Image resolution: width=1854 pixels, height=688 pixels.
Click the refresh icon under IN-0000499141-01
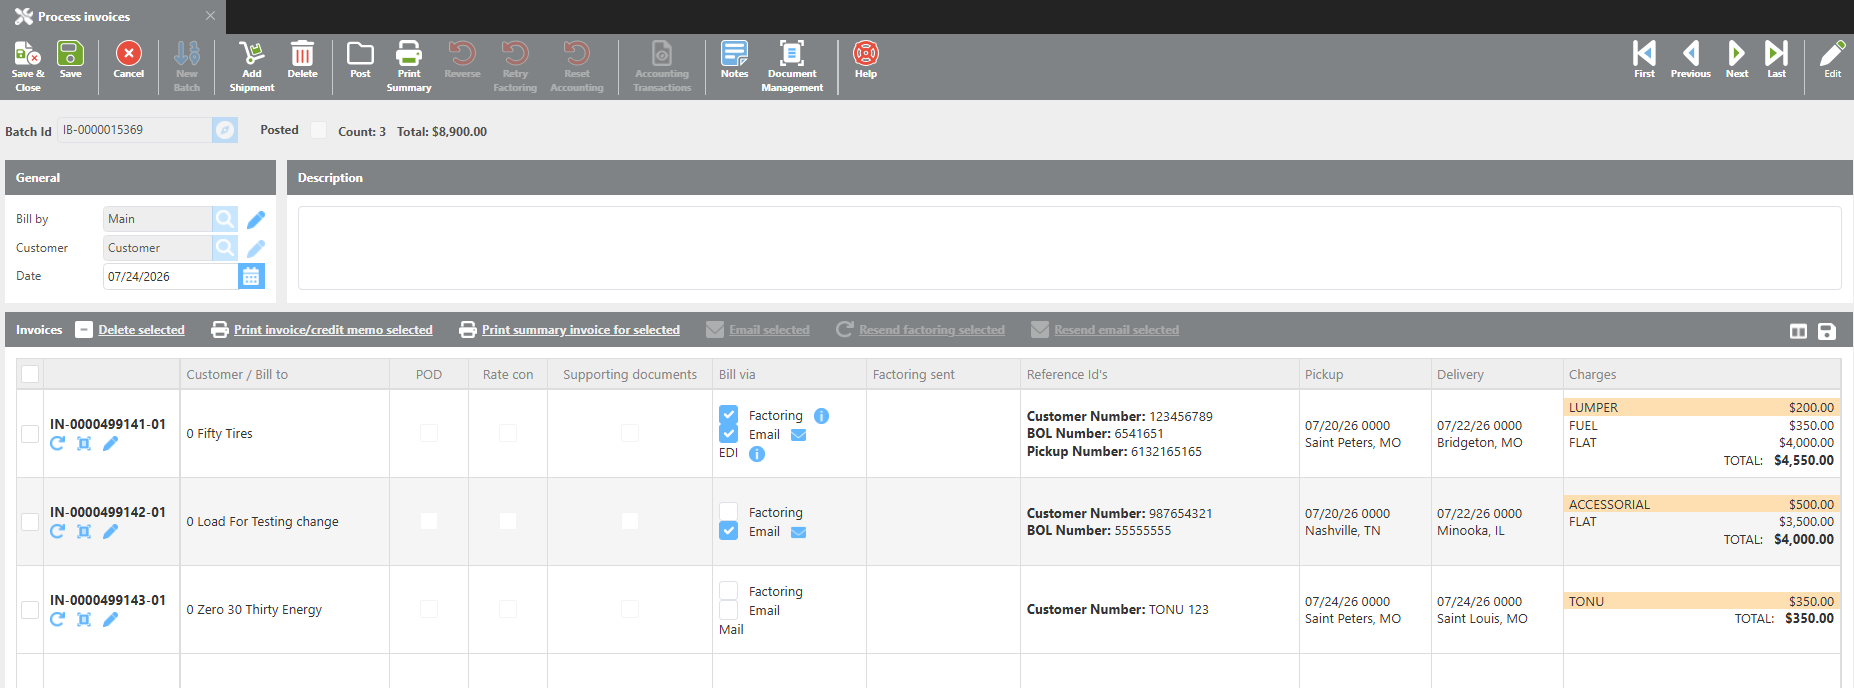coord(57,444)
